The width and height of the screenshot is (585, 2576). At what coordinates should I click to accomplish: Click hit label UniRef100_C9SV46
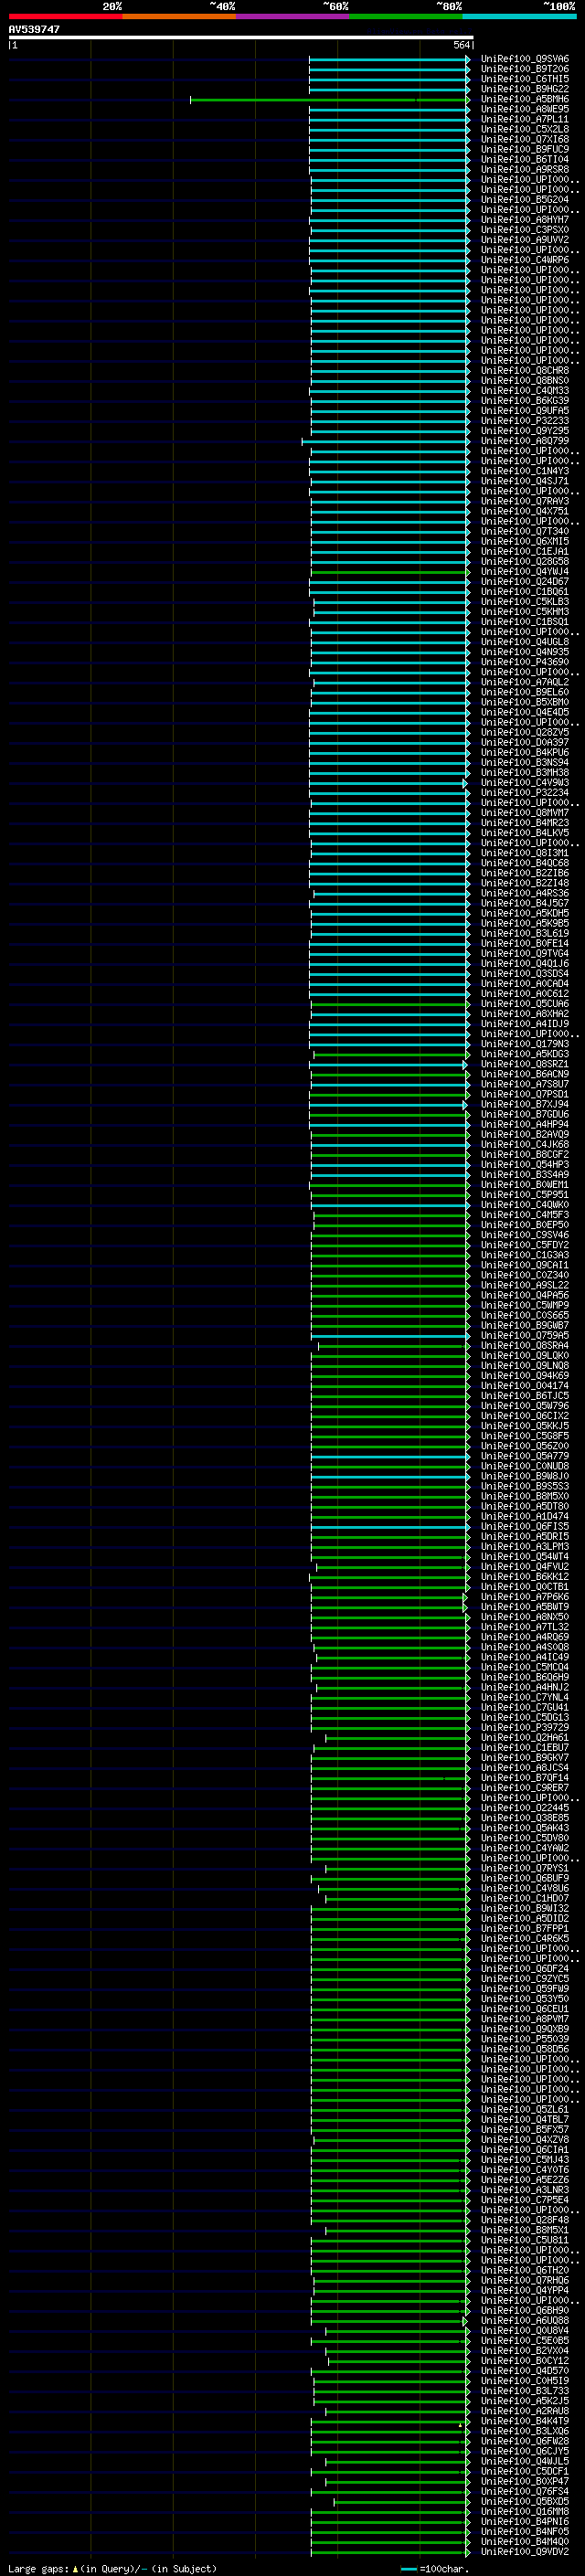525,1235
